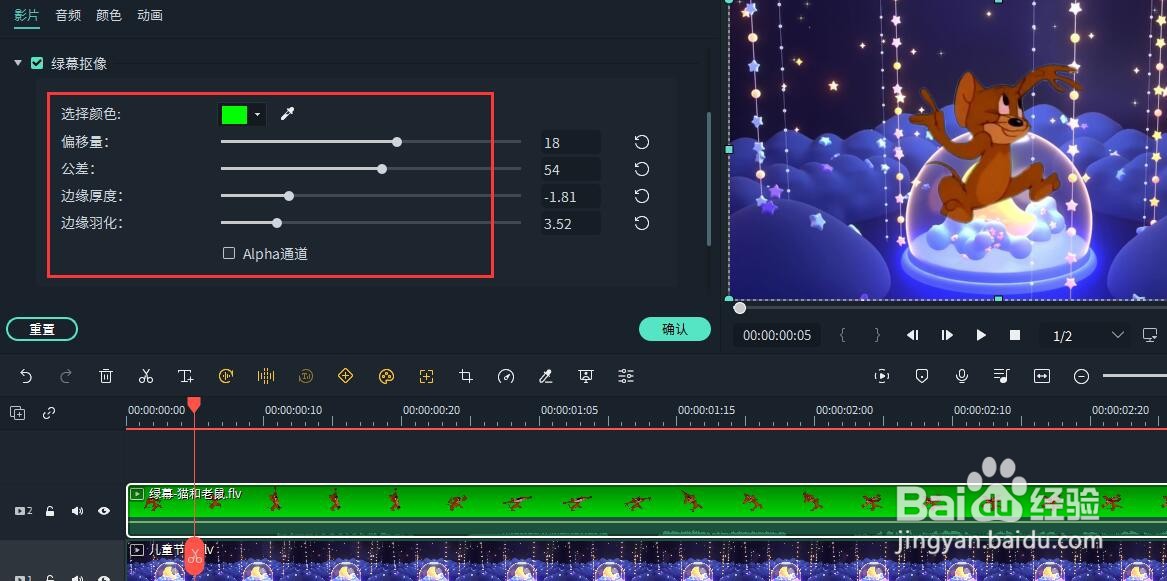The height and width of the screenshot is (581, 1167).
Task: Add a marker with the shield icon
Action: click(x=922, y=376)
